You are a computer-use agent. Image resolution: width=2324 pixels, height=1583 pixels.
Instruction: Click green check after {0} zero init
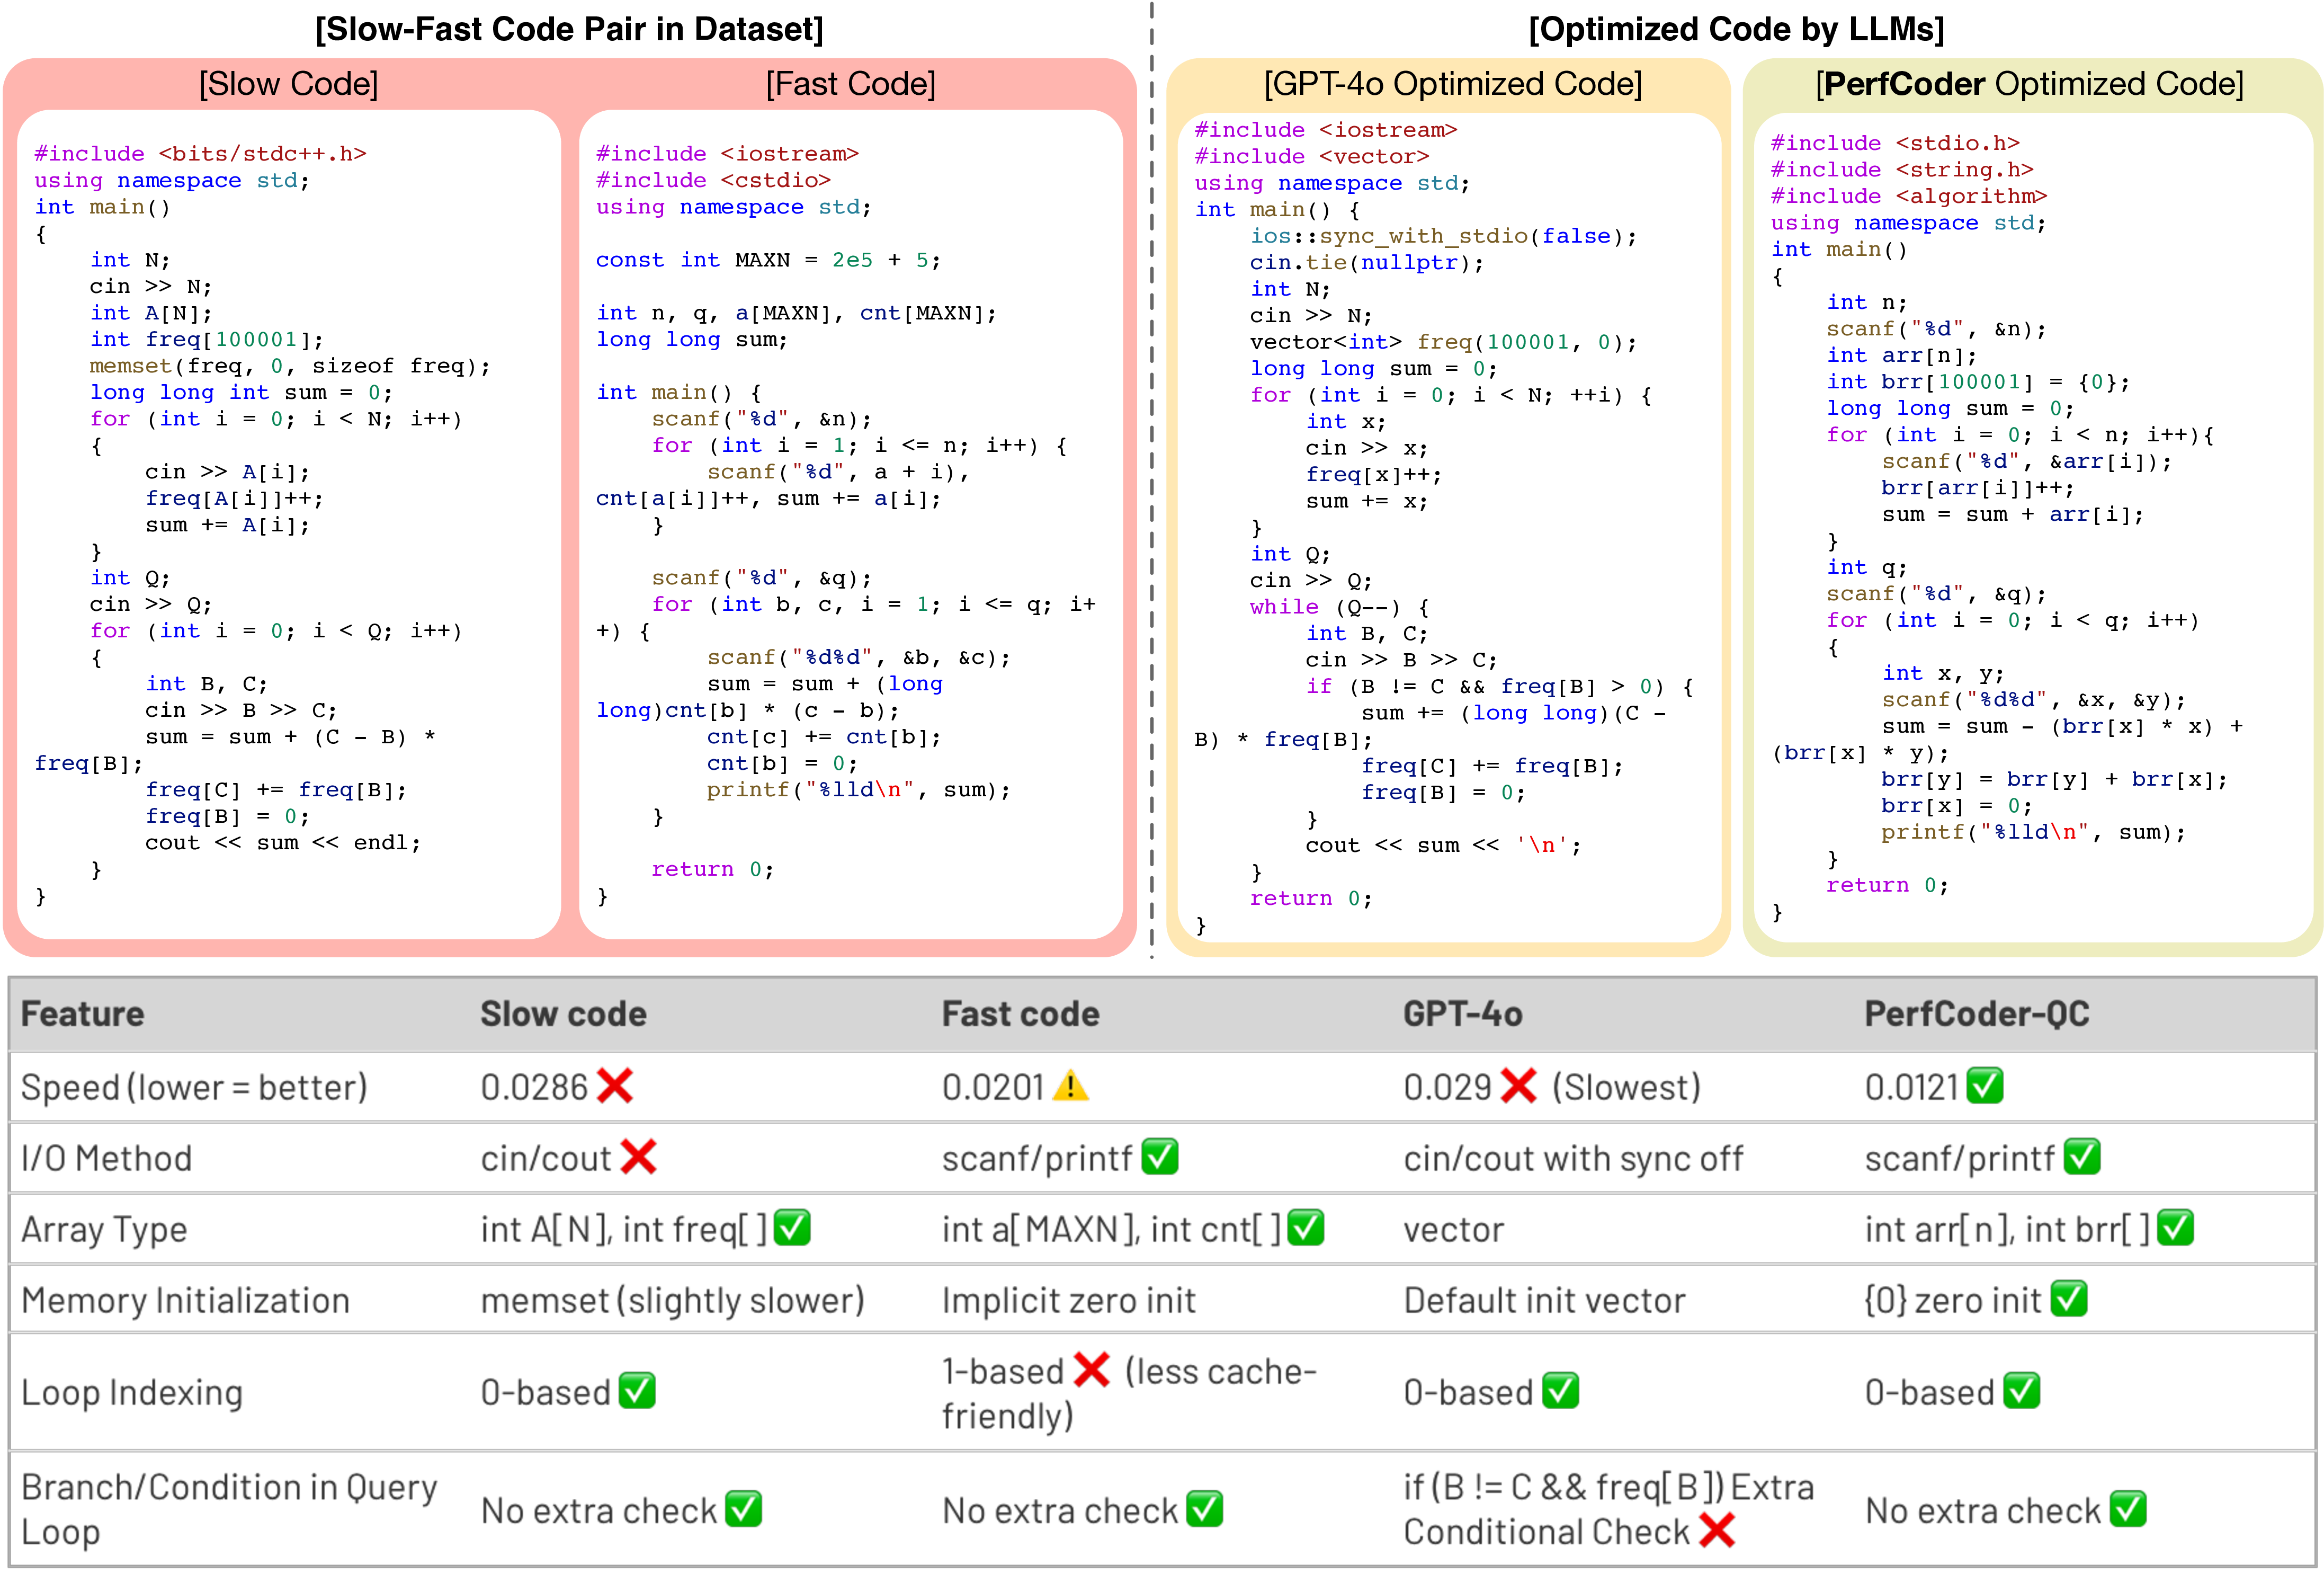point(2069,1299)
